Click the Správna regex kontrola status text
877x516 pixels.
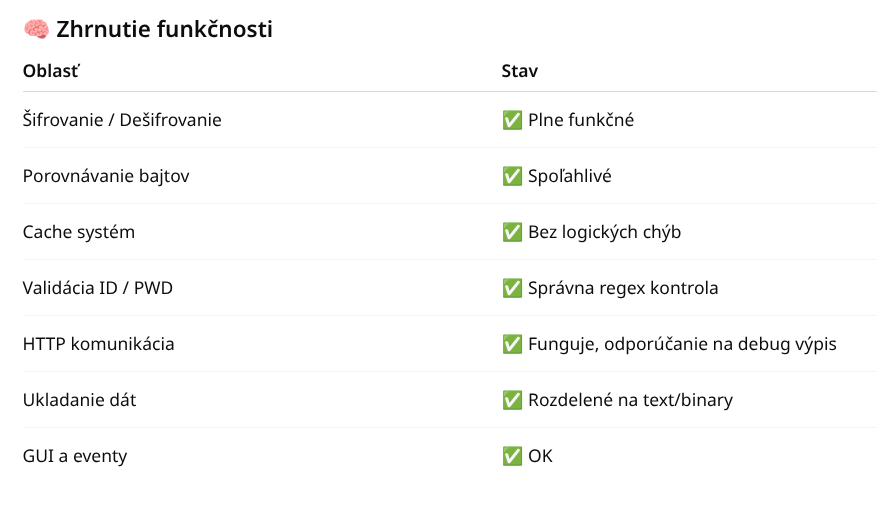pos(623,288)
